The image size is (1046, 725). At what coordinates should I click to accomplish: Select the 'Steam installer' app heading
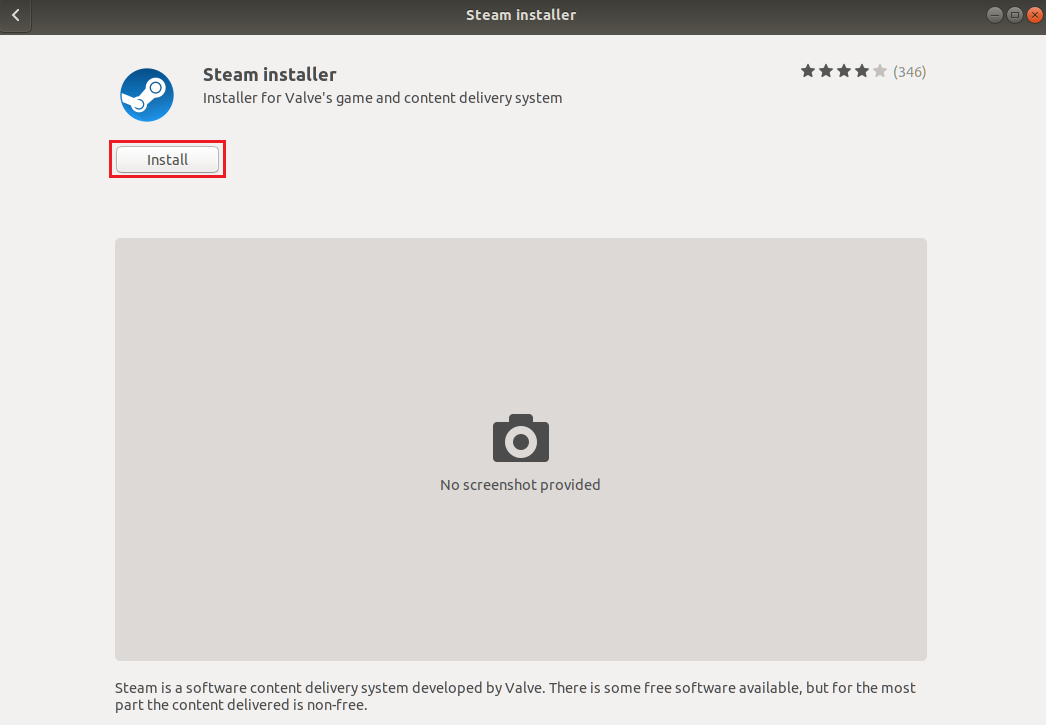pyautogui.click(x=270, y=74)
